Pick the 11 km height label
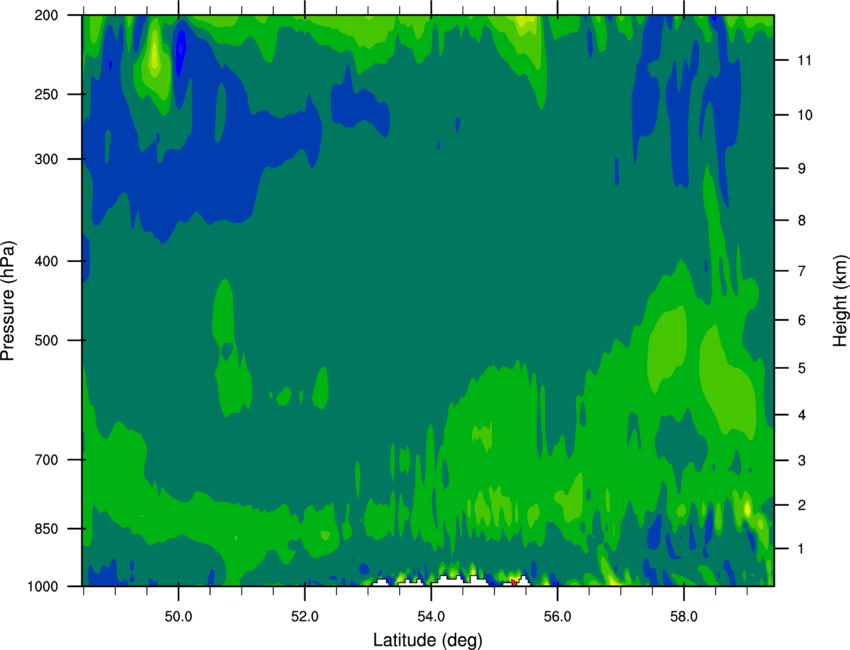Image resolution: width=850 pixels, height=650 pixels. point(804,60)
